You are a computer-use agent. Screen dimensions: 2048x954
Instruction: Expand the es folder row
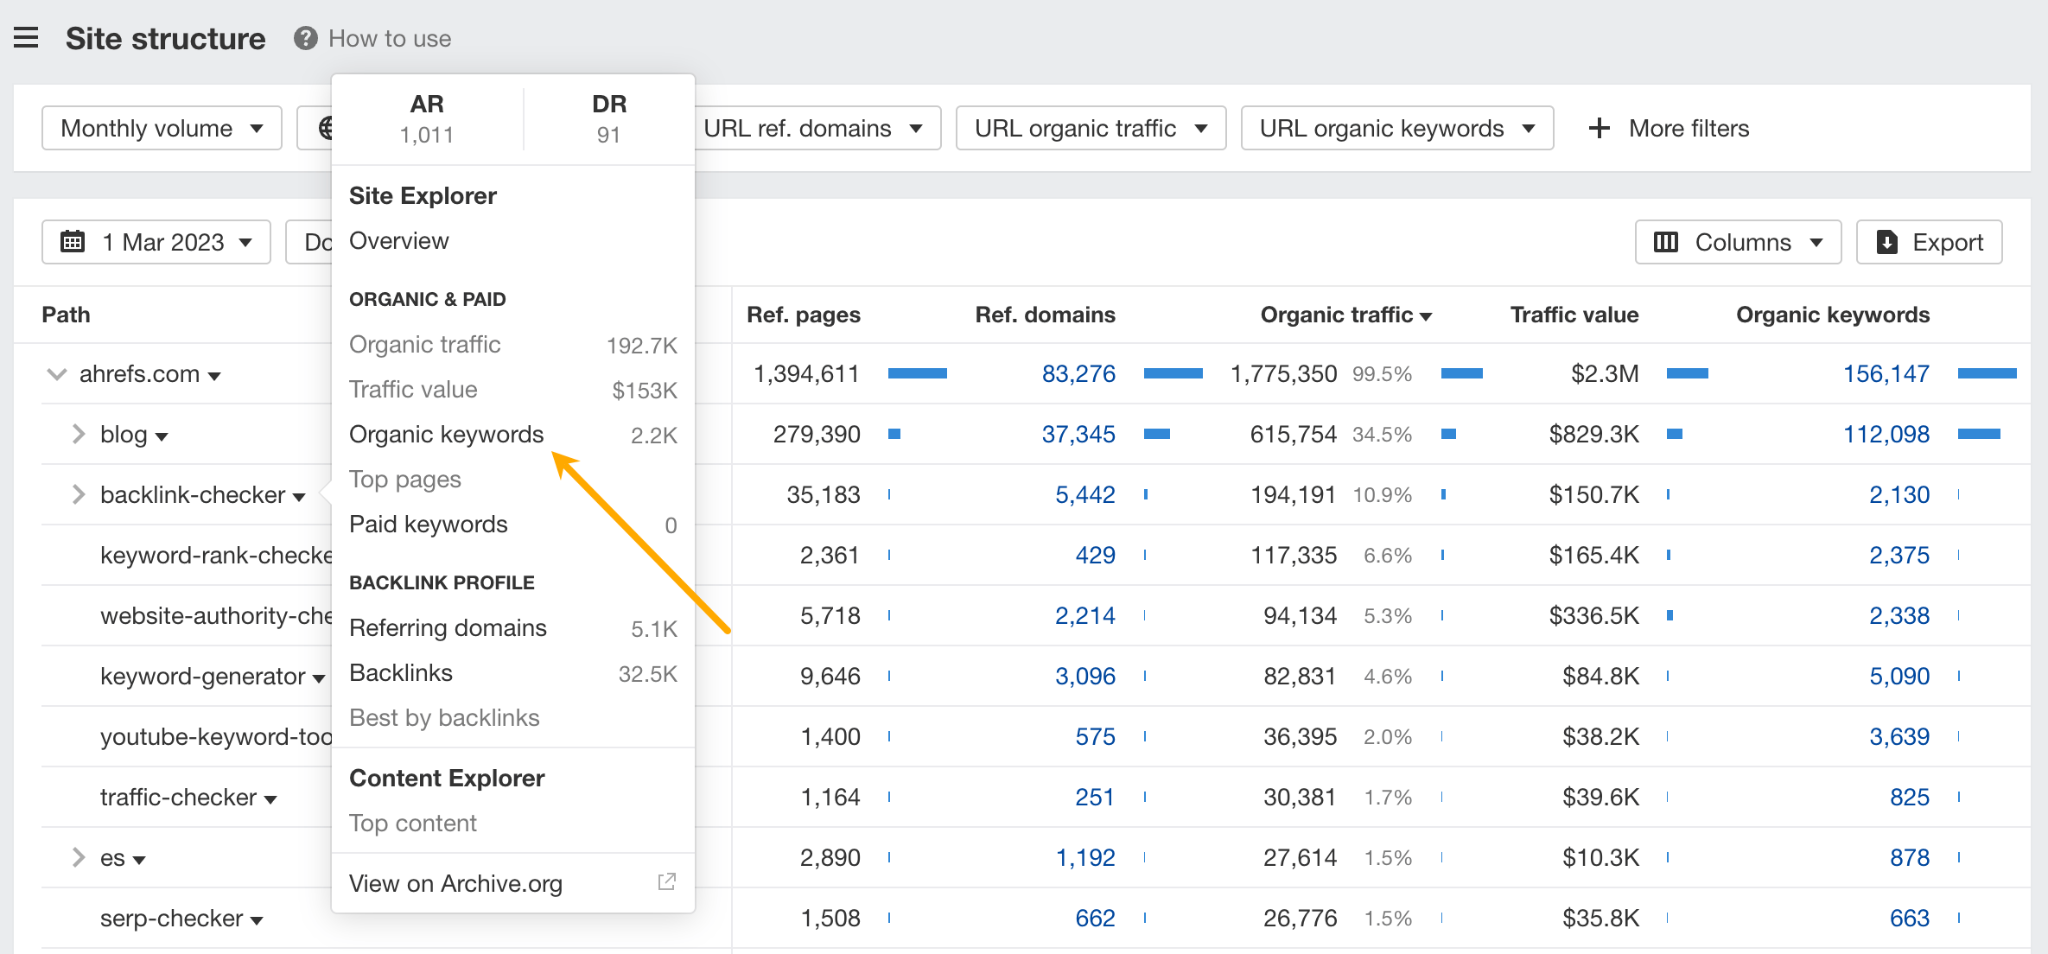point(78,858)
